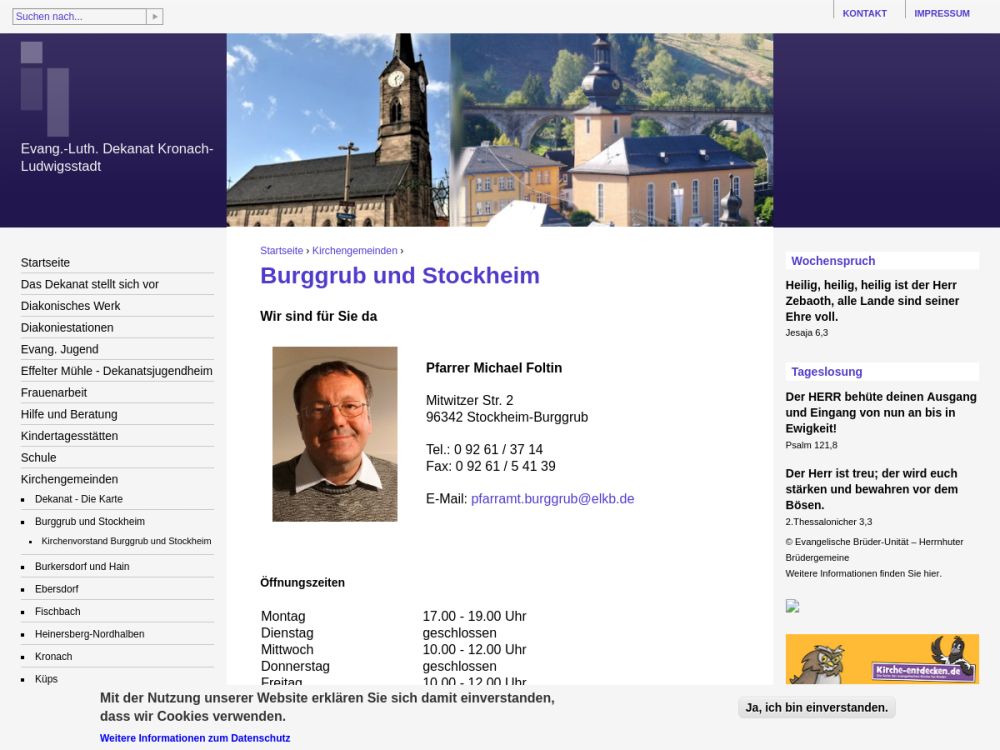This screenshot has height=750, width=1000.
Task: Open the KONTAKT page
Action: 864,13
